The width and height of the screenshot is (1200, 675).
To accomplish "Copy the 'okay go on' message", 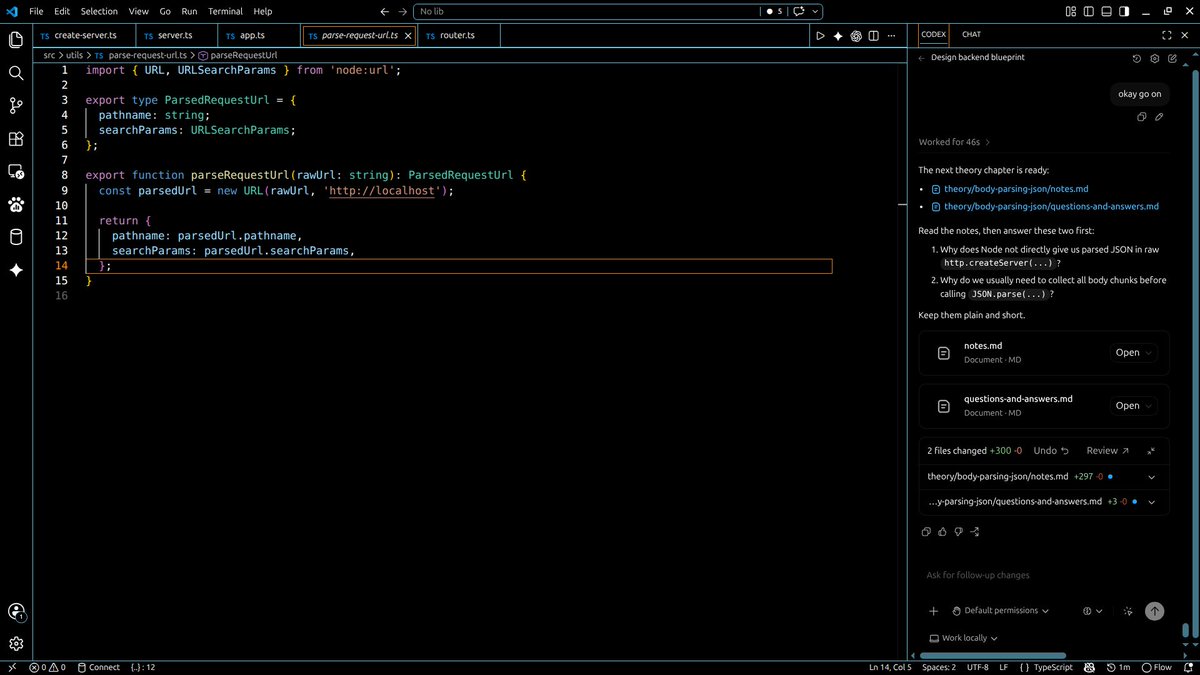I will click(x=1141, y=117).
